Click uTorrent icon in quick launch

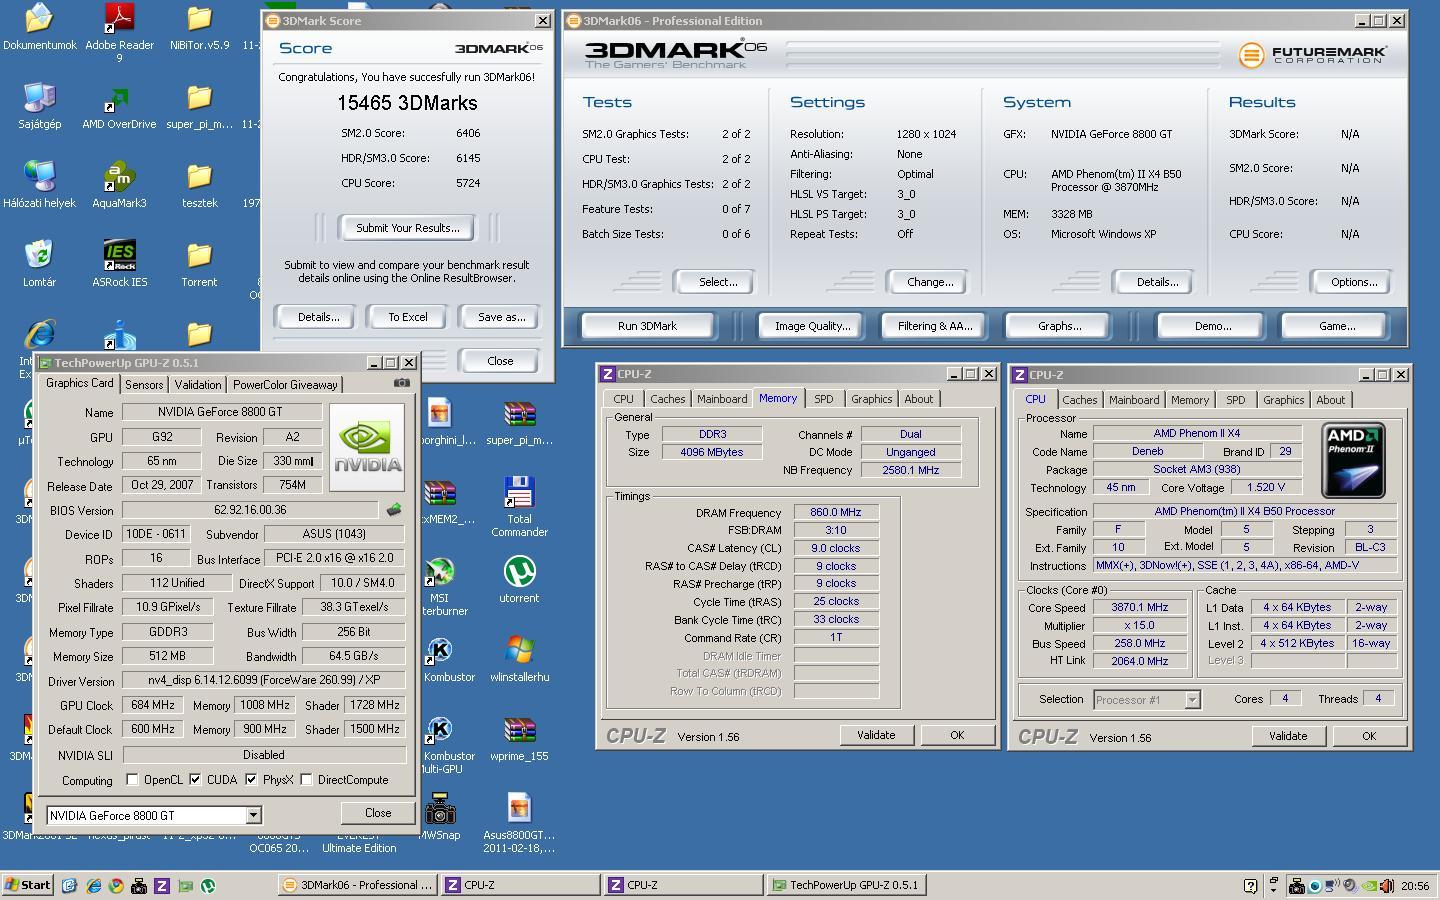pos(208,885)
